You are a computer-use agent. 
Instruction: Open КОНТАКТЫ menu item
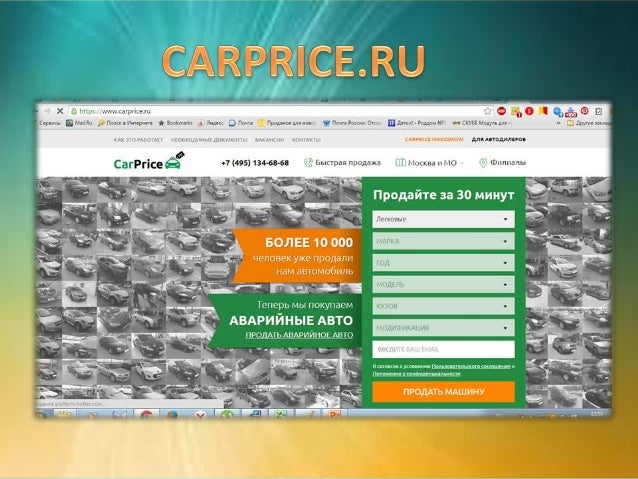click(x=306, y=140)
